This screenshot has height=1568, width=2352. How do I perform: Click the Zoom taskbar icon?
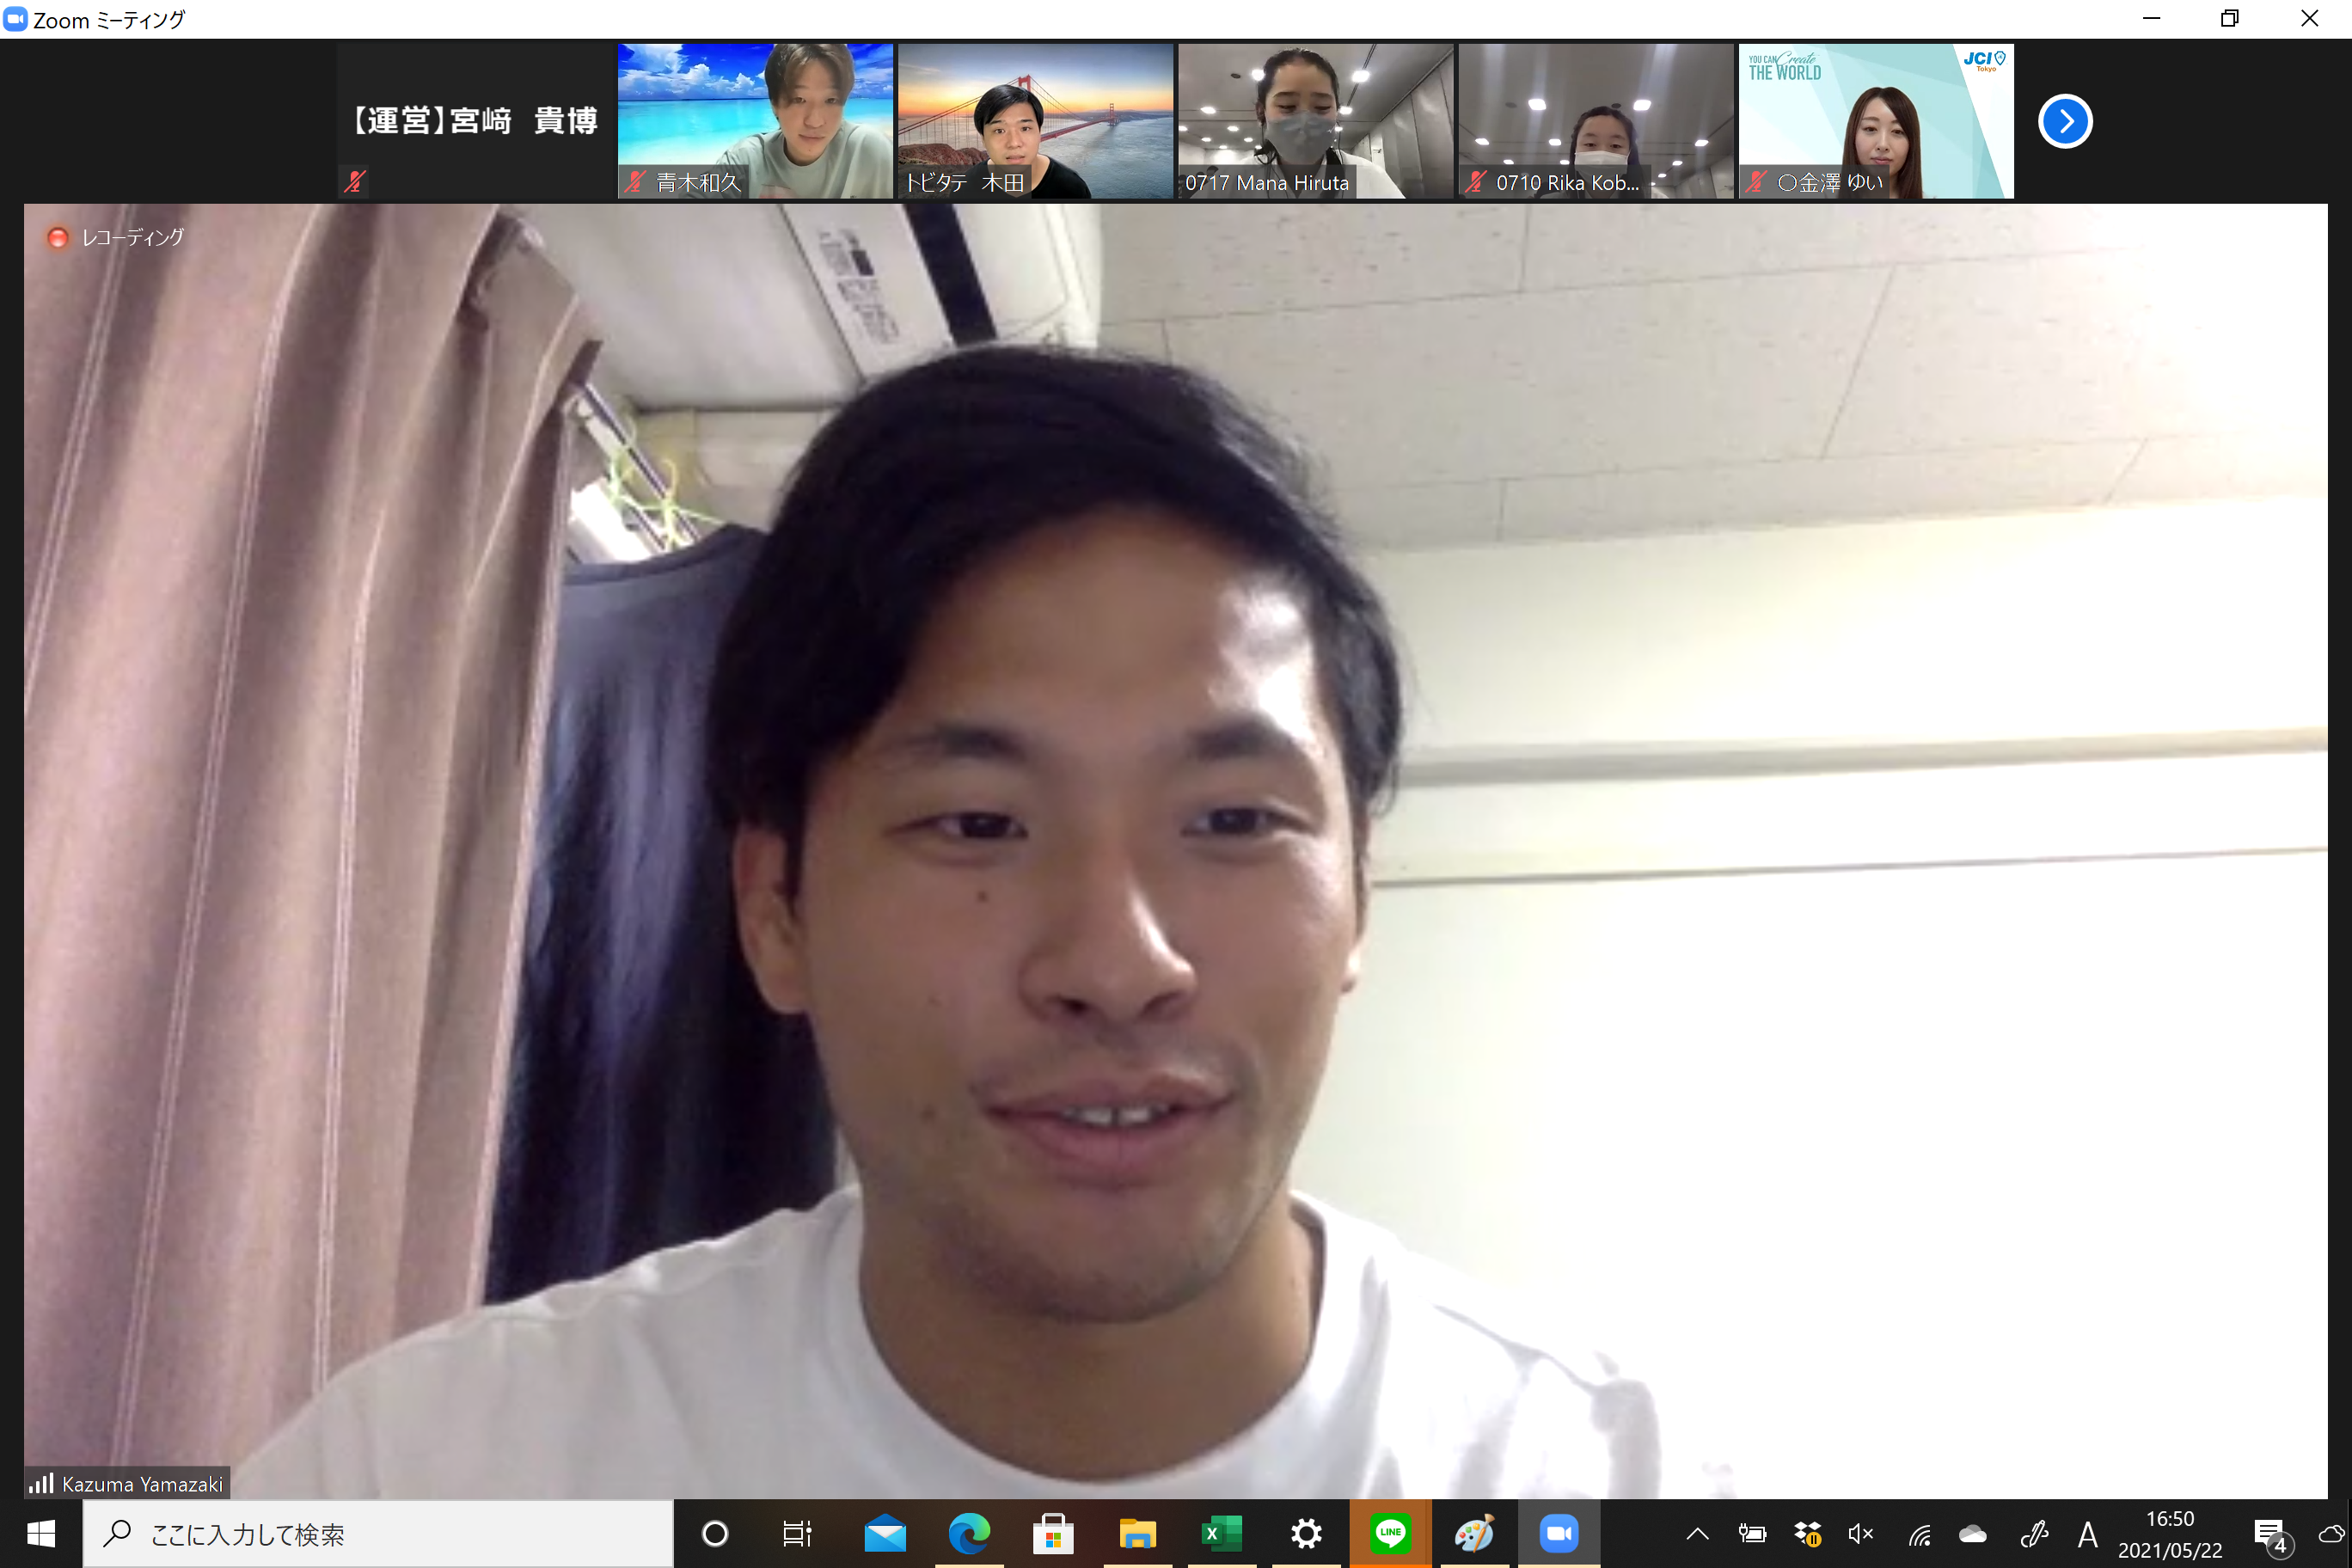click(x=1558, y=1533)
